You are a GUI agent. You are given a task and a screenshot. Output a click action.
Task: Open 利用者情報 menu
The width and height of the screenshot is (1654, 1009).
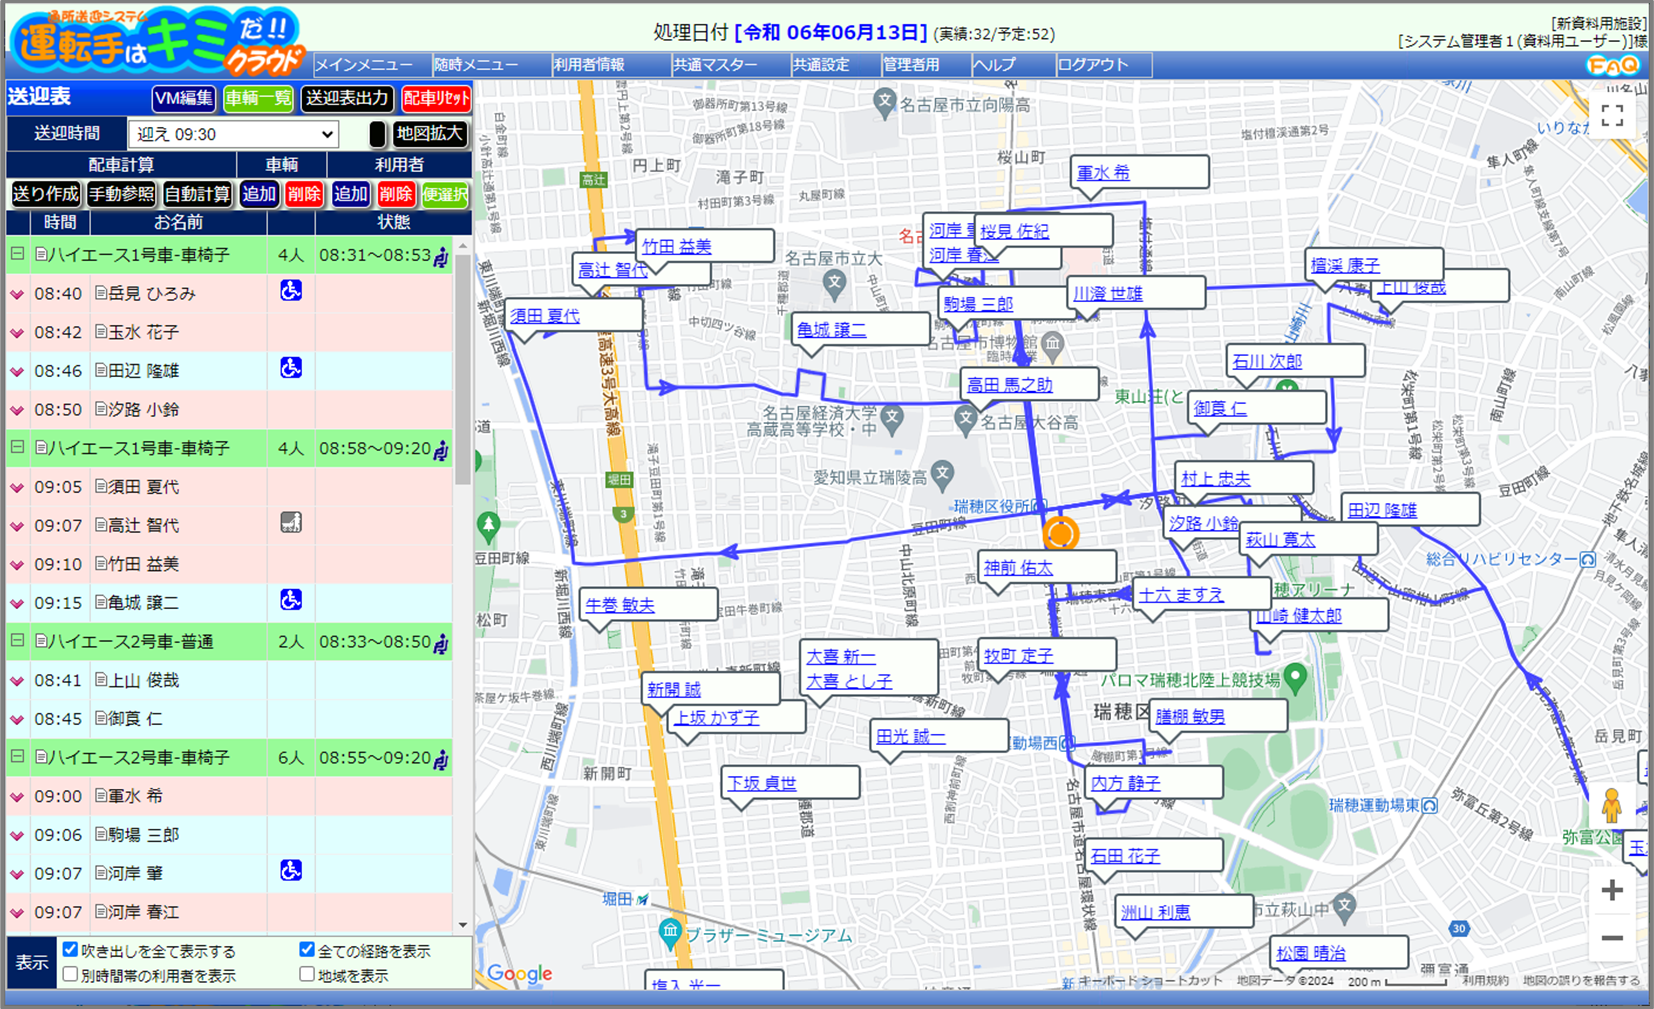(610, 65)
